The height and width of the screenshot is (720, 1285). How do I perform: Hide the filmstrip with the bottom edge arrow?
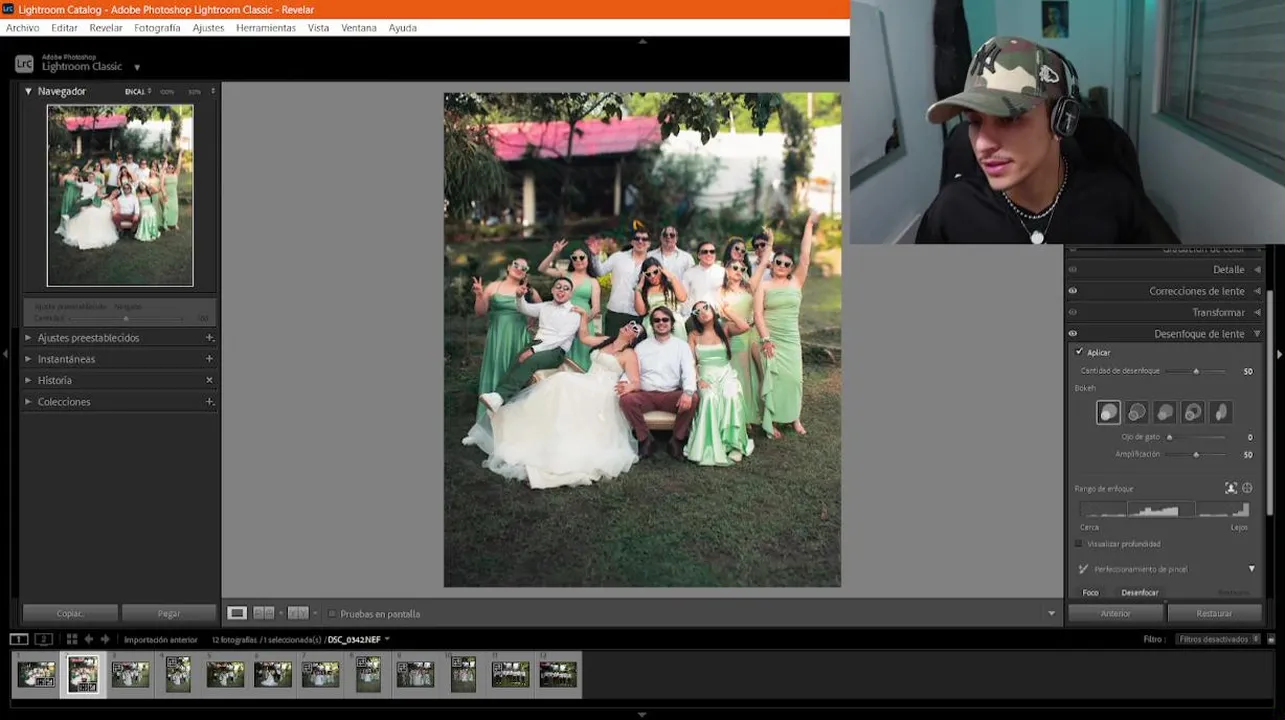[x=642, y=714]
